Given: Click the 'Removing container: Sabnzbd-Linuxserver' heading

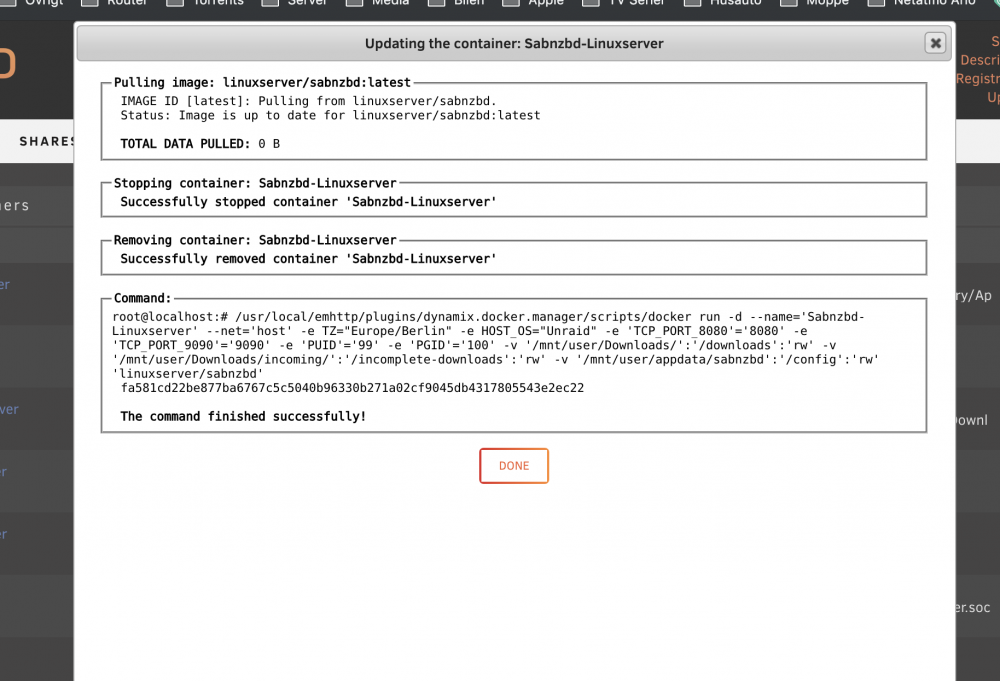Looking at the screenshot, I should point(255,240).
